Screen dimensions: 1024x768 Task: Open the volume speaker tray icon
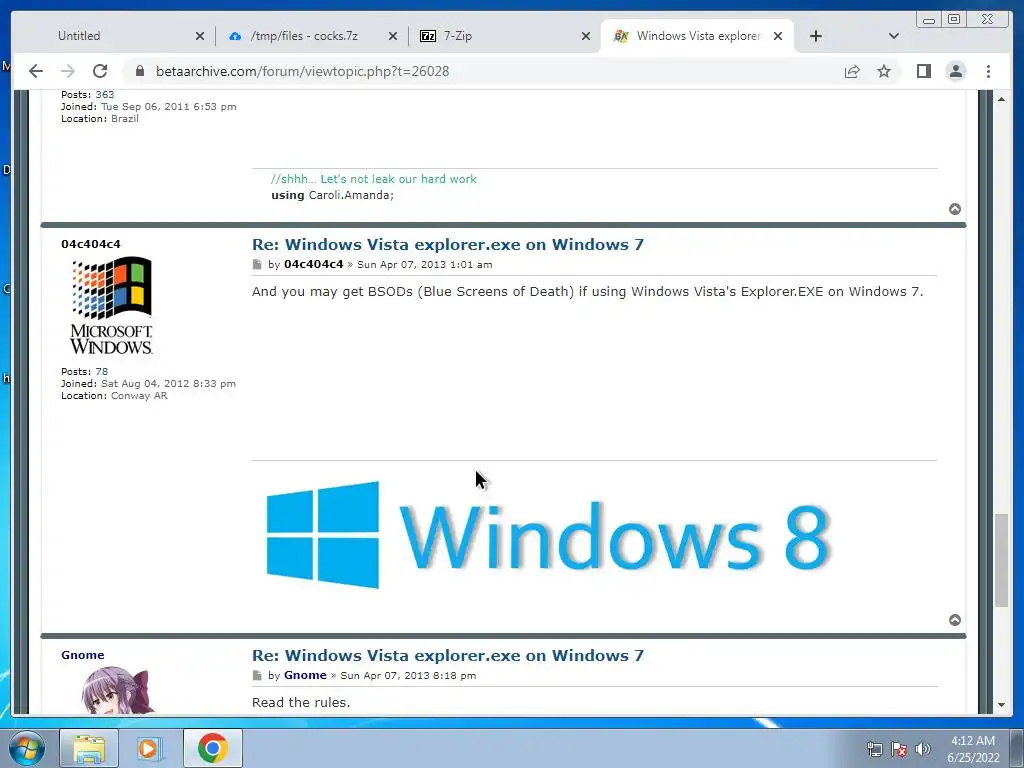pos(923,749)
